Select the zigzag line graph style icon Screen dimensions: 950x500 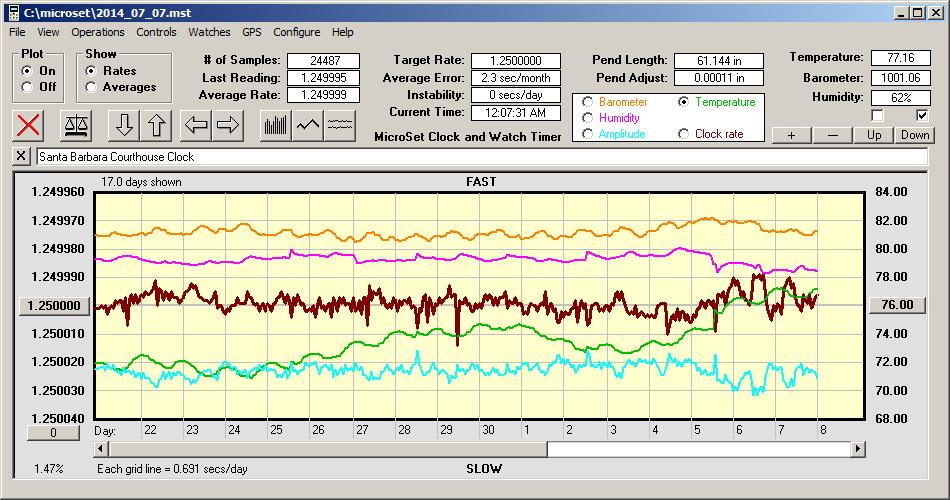(x=308, y=125)
